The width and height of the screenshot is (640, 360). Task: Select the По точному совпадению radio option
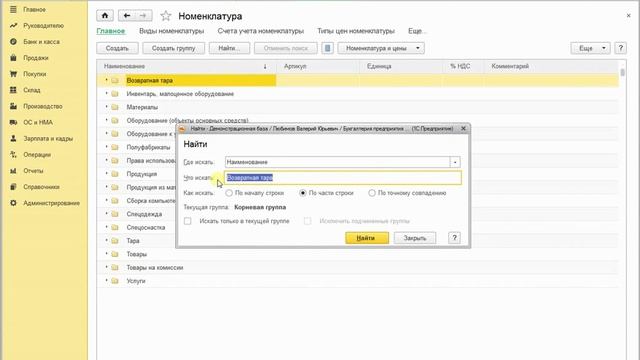372,193
